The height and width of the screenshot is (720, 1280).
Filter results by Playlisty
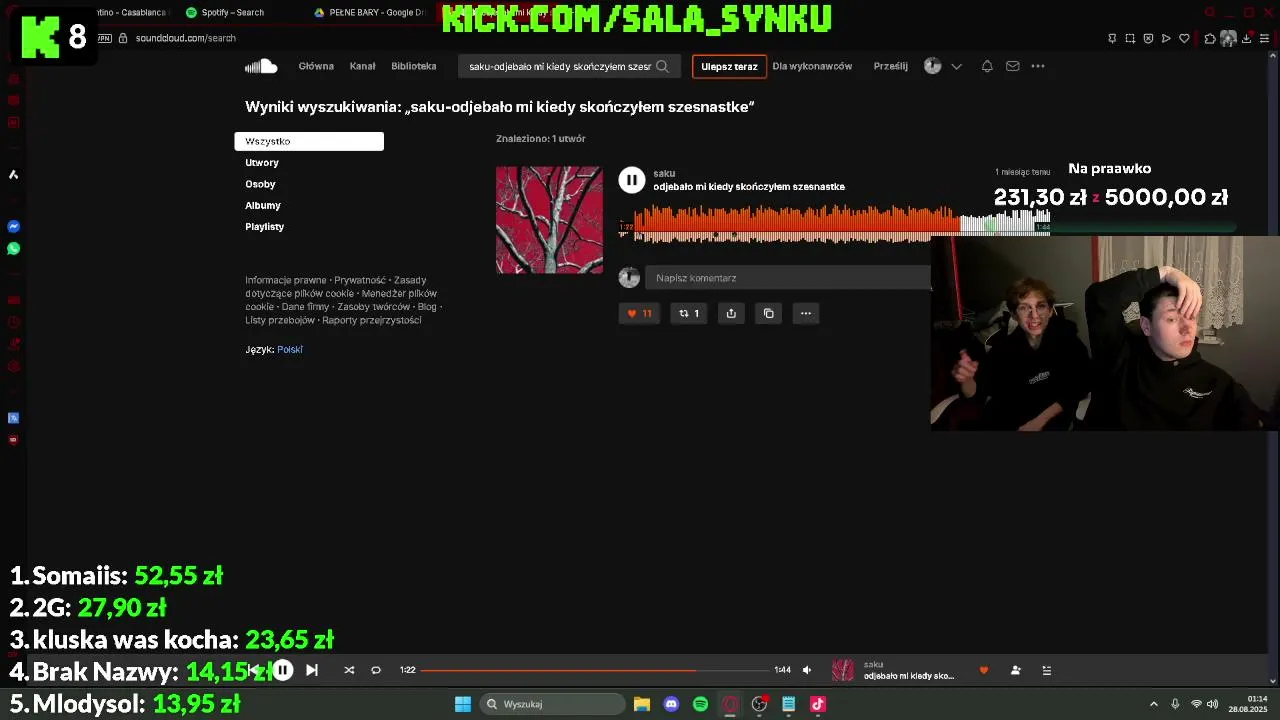tap(265, 226)
